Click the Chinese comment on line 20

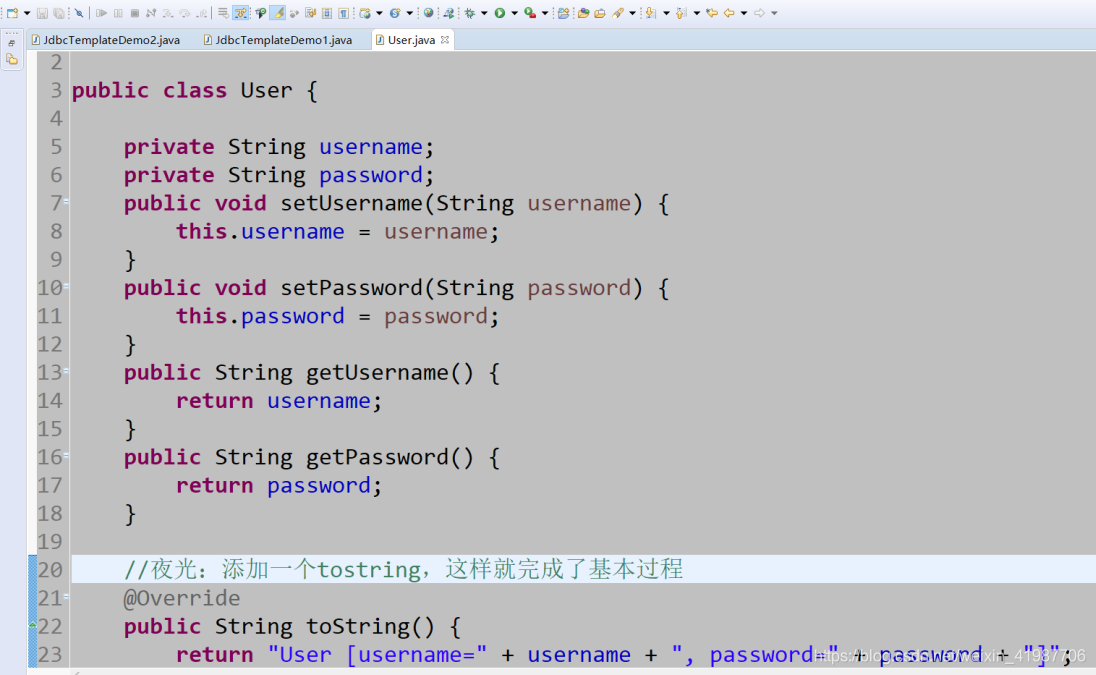coord(403,569)
